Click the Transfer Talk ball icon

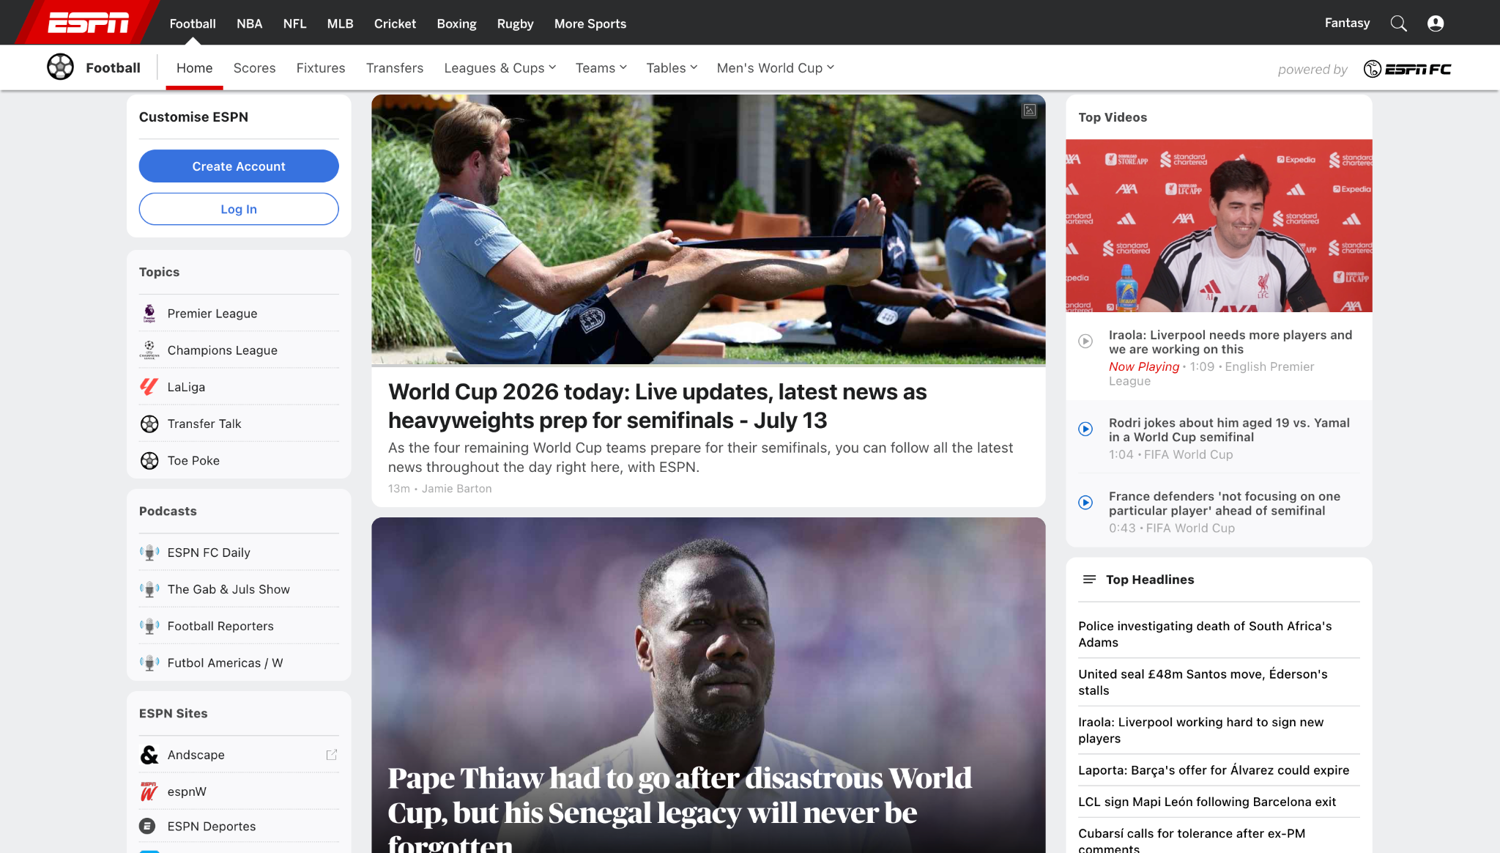[149, 424]
